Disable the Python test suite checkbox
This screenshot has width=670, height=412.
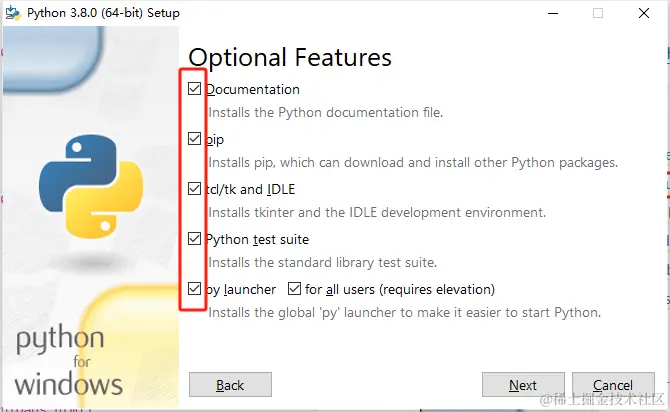coord(194,239)
